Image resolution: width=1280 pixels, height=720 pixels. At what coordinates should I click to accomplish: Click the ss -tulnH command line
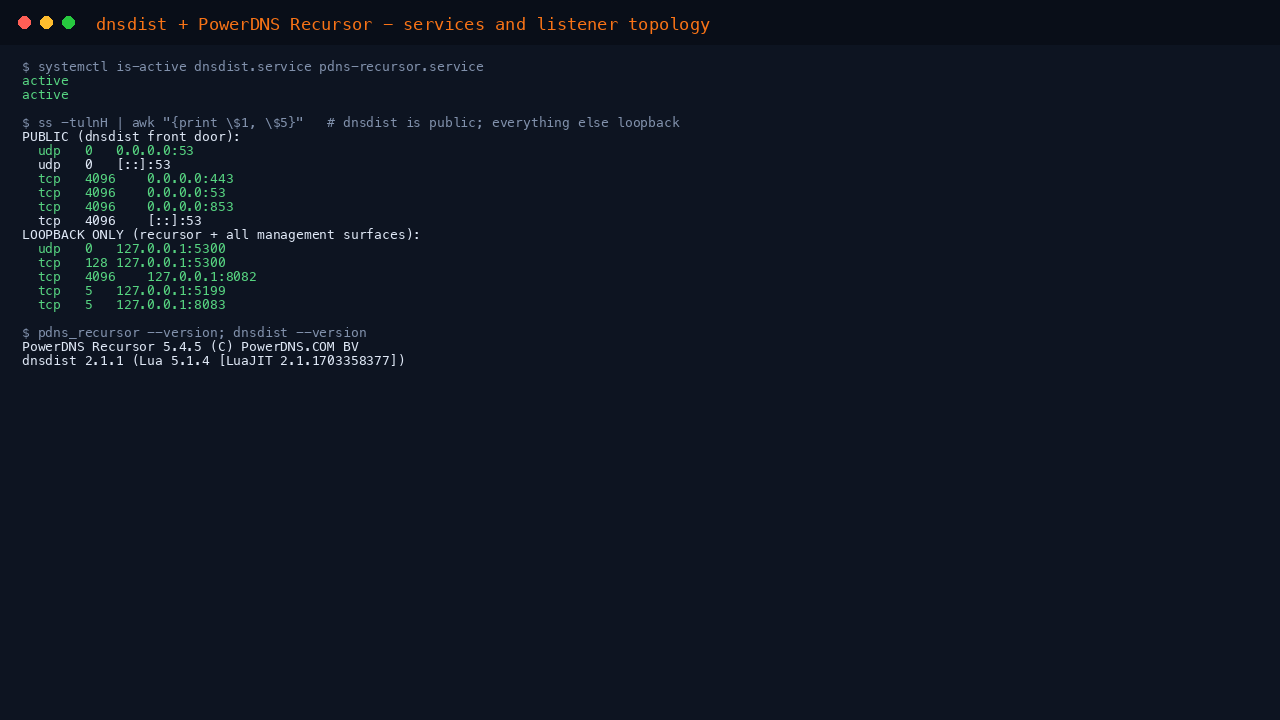click(351, 123)
